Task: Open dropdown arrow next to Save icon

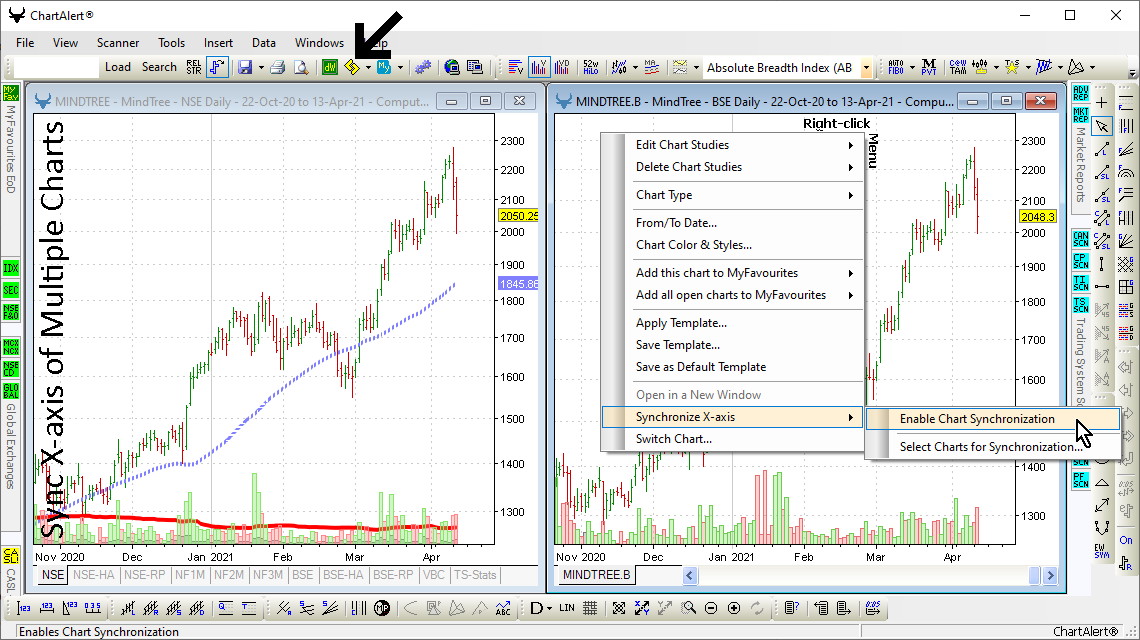Action: [x=261, y=68]
